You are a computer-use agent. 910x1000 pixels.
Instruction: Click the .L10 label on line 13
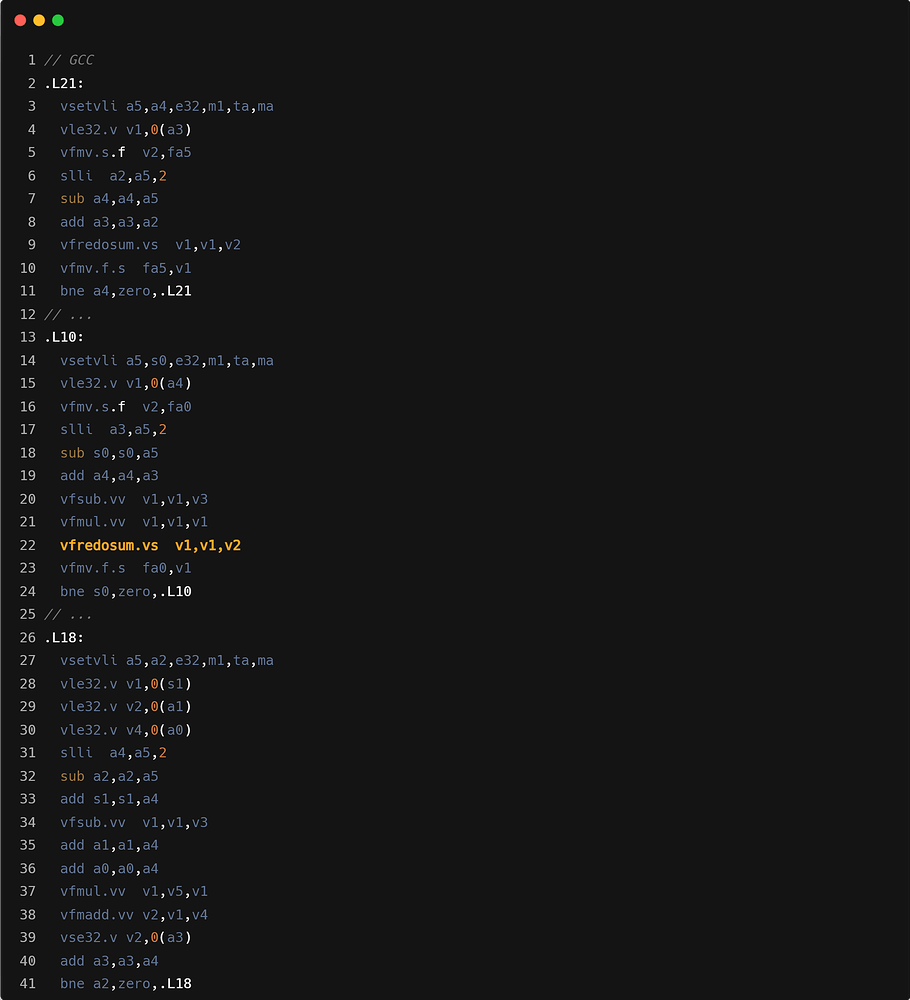[64, 337]
